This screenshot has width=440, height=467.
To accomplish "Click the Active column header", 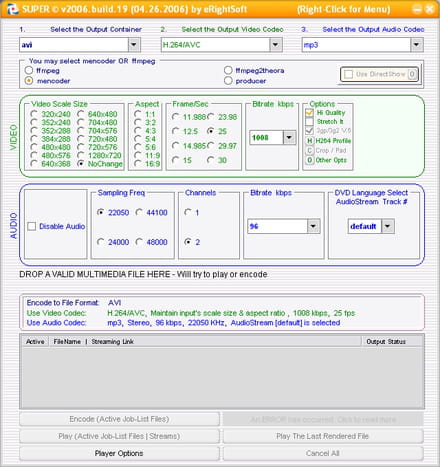I will (35, 342).
